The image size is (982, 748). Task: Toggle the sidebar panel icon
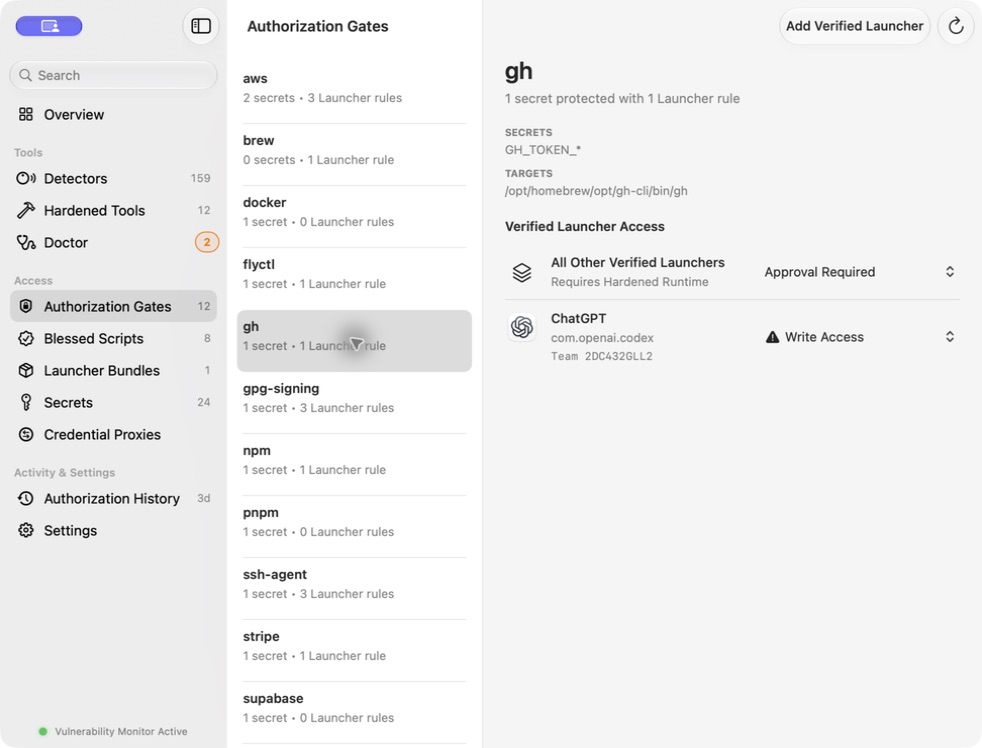200,26
